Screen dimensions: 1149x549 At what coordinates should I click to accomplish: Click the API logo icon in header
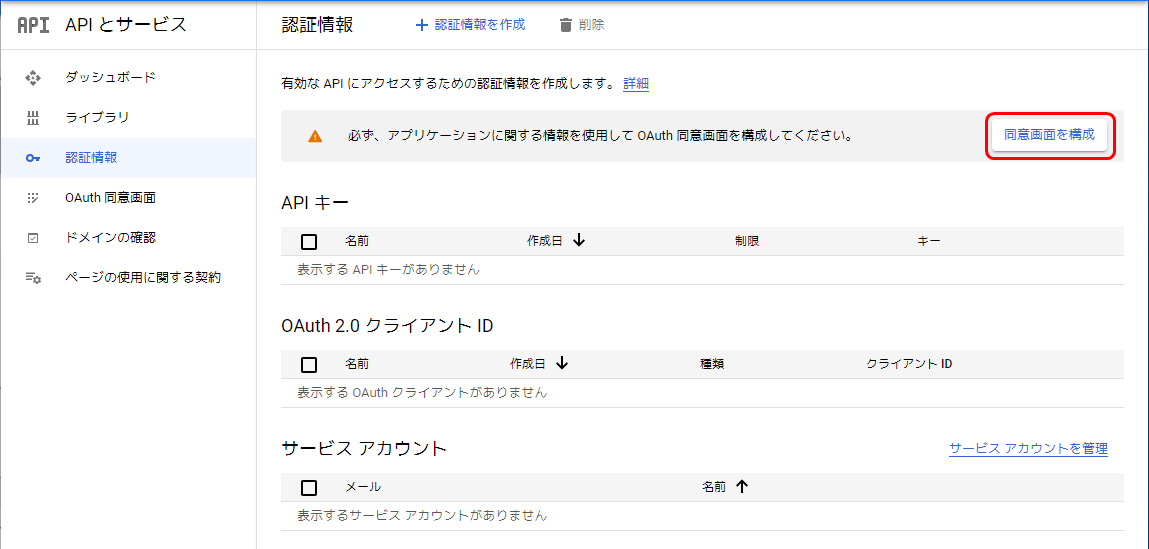pyautogui.click(x=33, y=25)
